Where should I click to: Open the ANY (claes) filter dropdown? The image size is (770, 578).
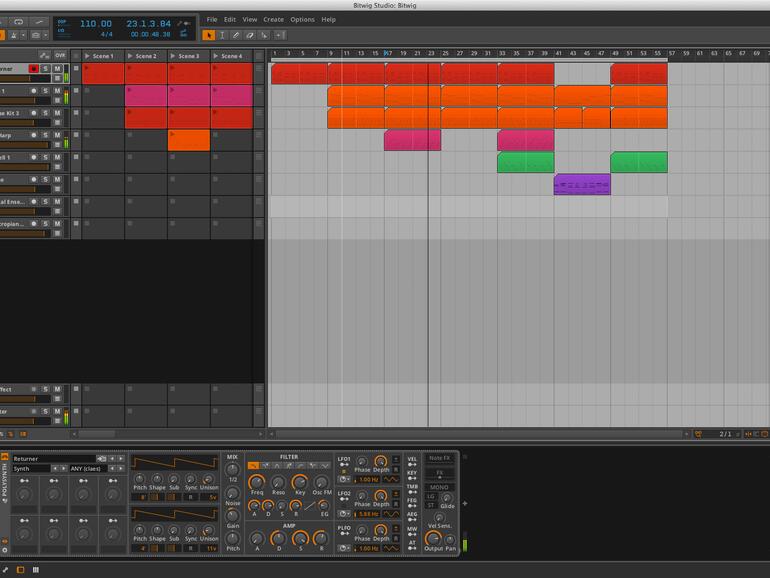(x=88, y=468)
